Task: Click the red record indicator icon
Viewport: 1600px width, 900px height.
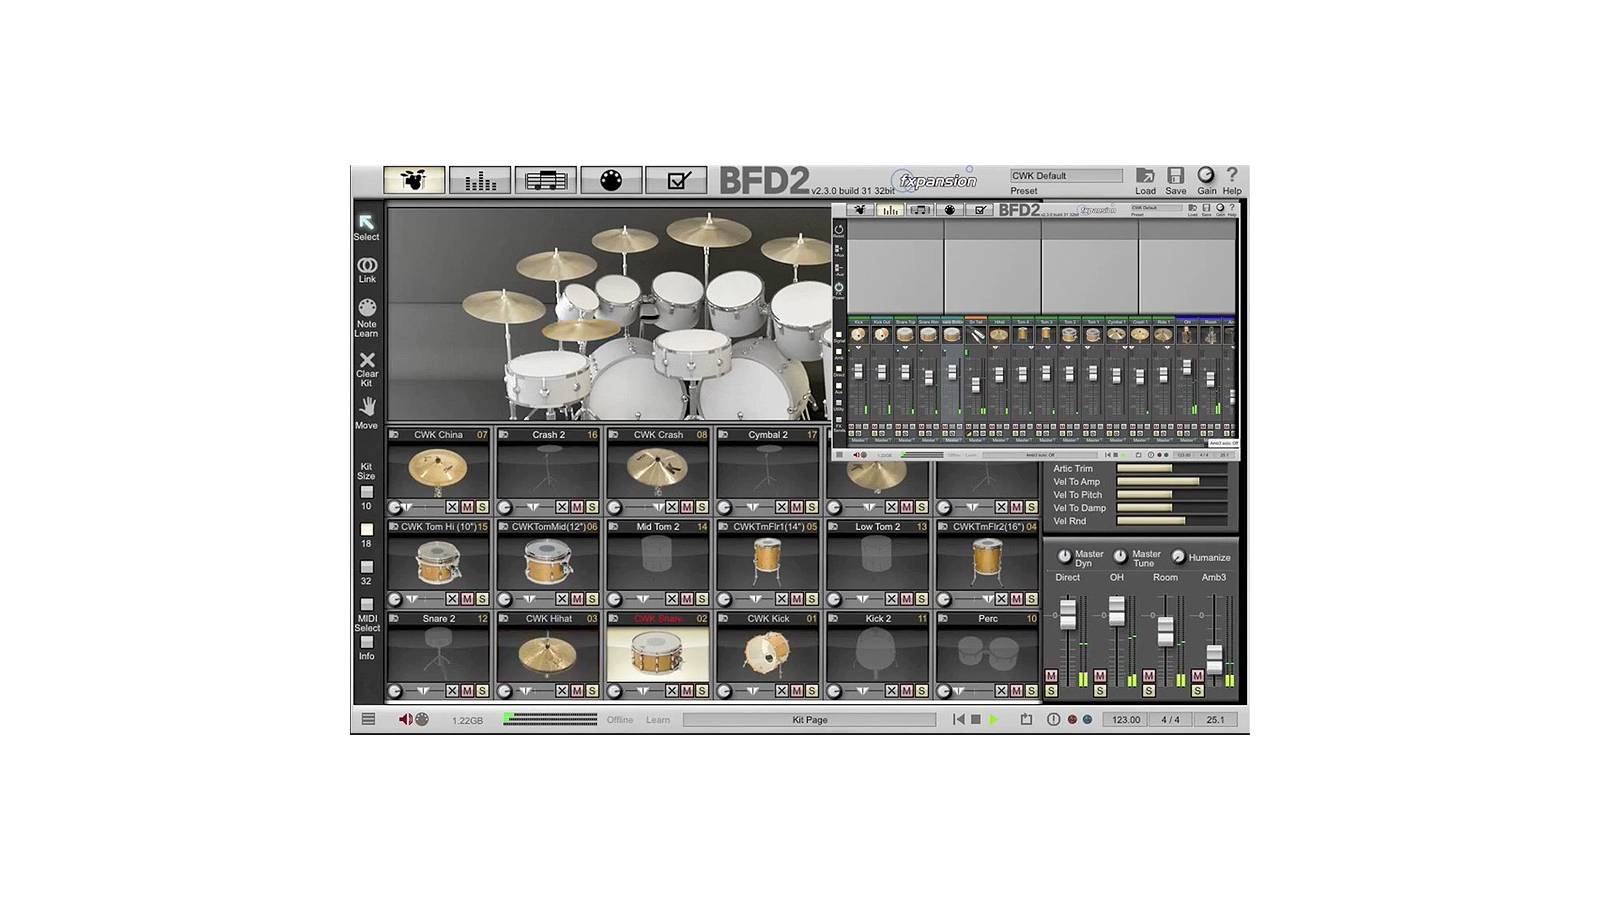Action: pyautogui.click(x=1072, y=719)
